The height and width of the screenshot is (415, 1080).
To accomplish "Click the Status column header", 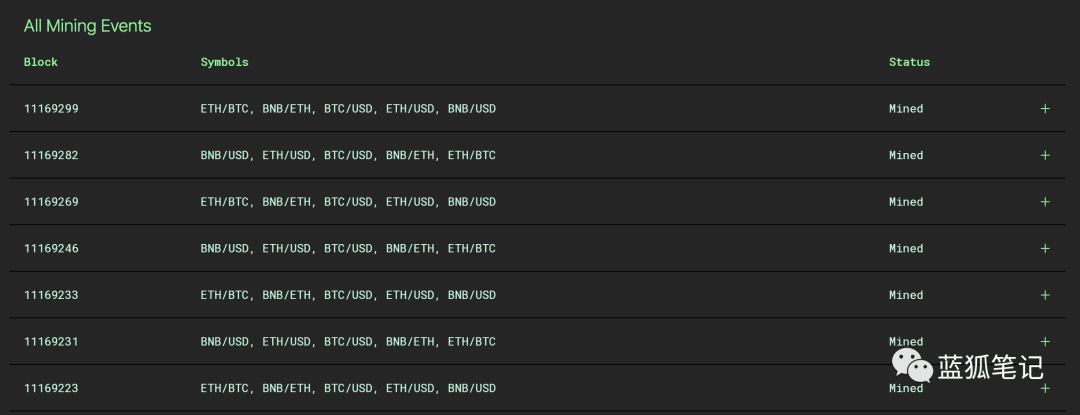I will click(x=909, y=62).
